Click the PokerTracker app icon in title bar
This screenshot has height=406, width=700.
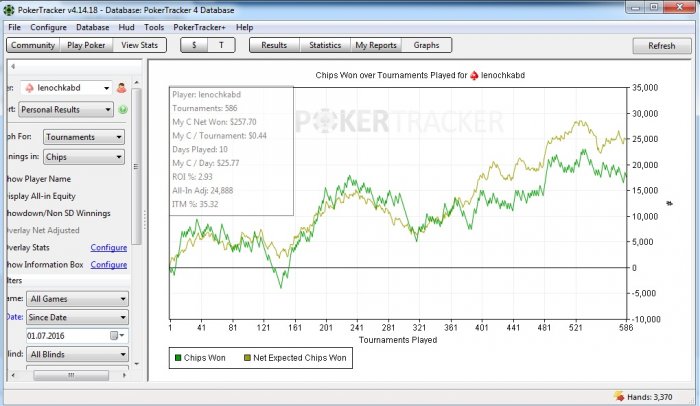8,10
